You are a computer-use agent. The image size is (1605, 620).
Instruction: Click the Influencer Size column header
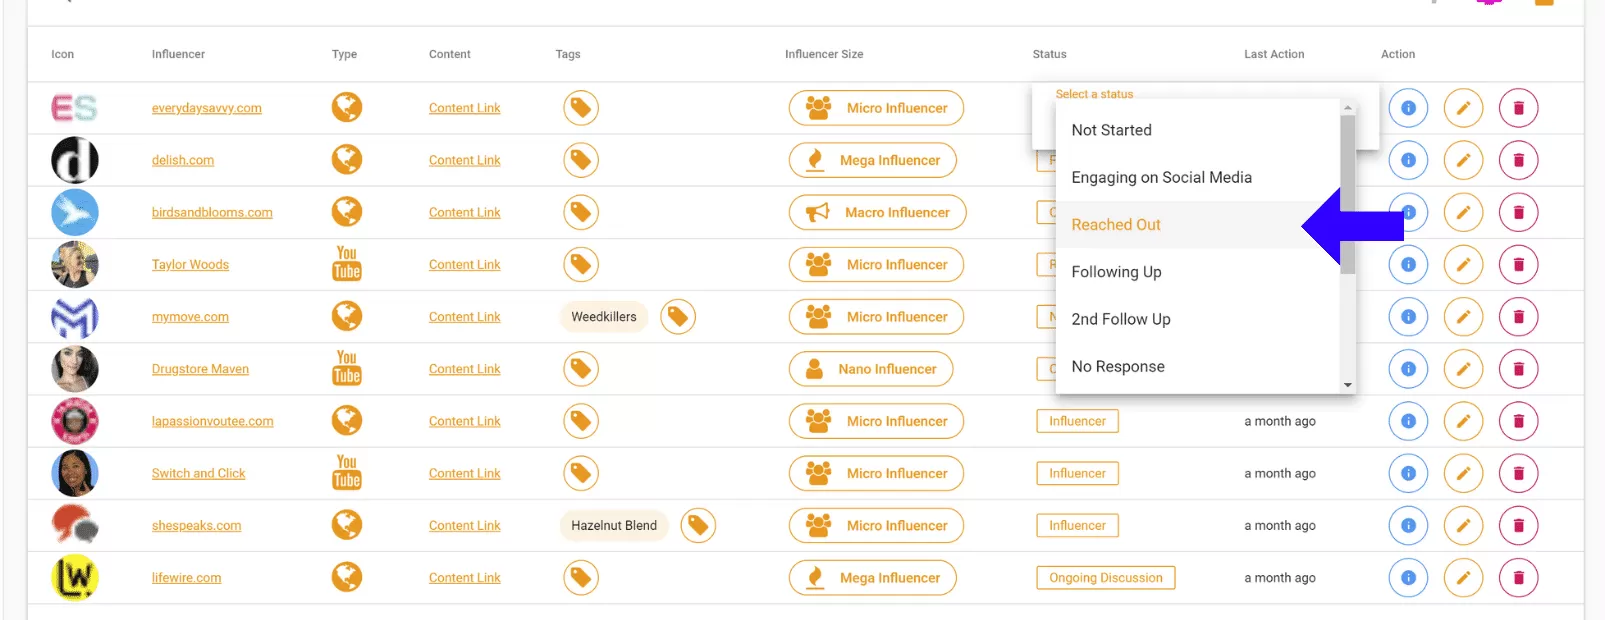824,54
